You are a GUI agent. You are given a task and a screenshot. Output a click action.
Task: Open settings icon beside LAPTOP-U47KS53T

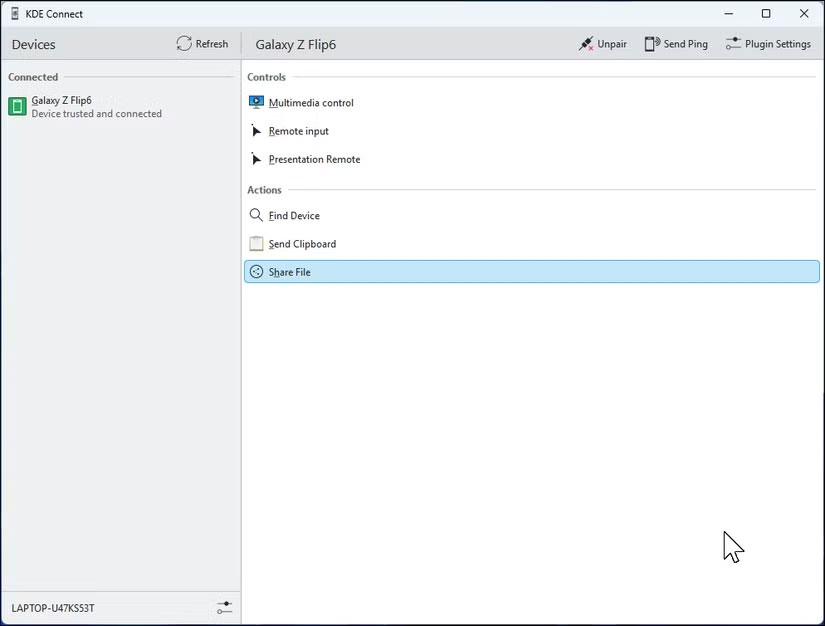point(223,608)
